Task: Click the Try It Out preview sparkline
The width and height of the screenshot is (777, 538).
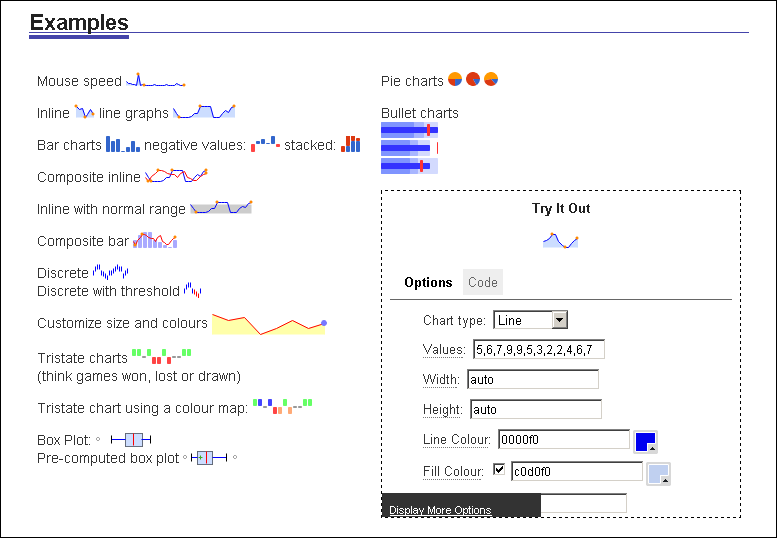Action: coord(560,240)
